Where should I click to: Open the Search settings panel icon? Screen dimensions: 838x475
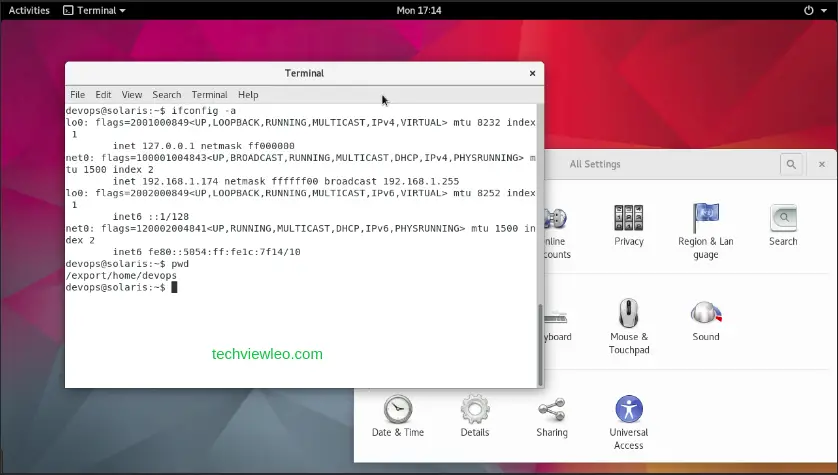pos(783,218)
